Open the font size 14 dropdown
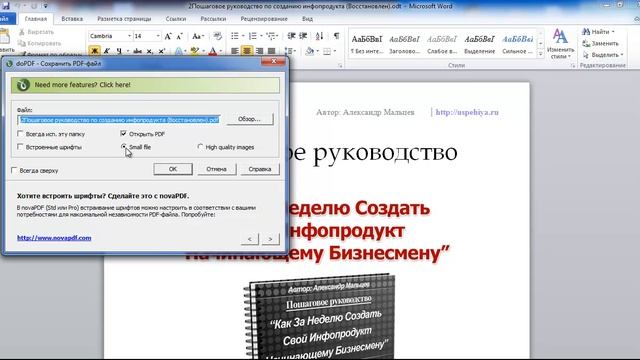640x360 pixels. [x=158, y=36]
